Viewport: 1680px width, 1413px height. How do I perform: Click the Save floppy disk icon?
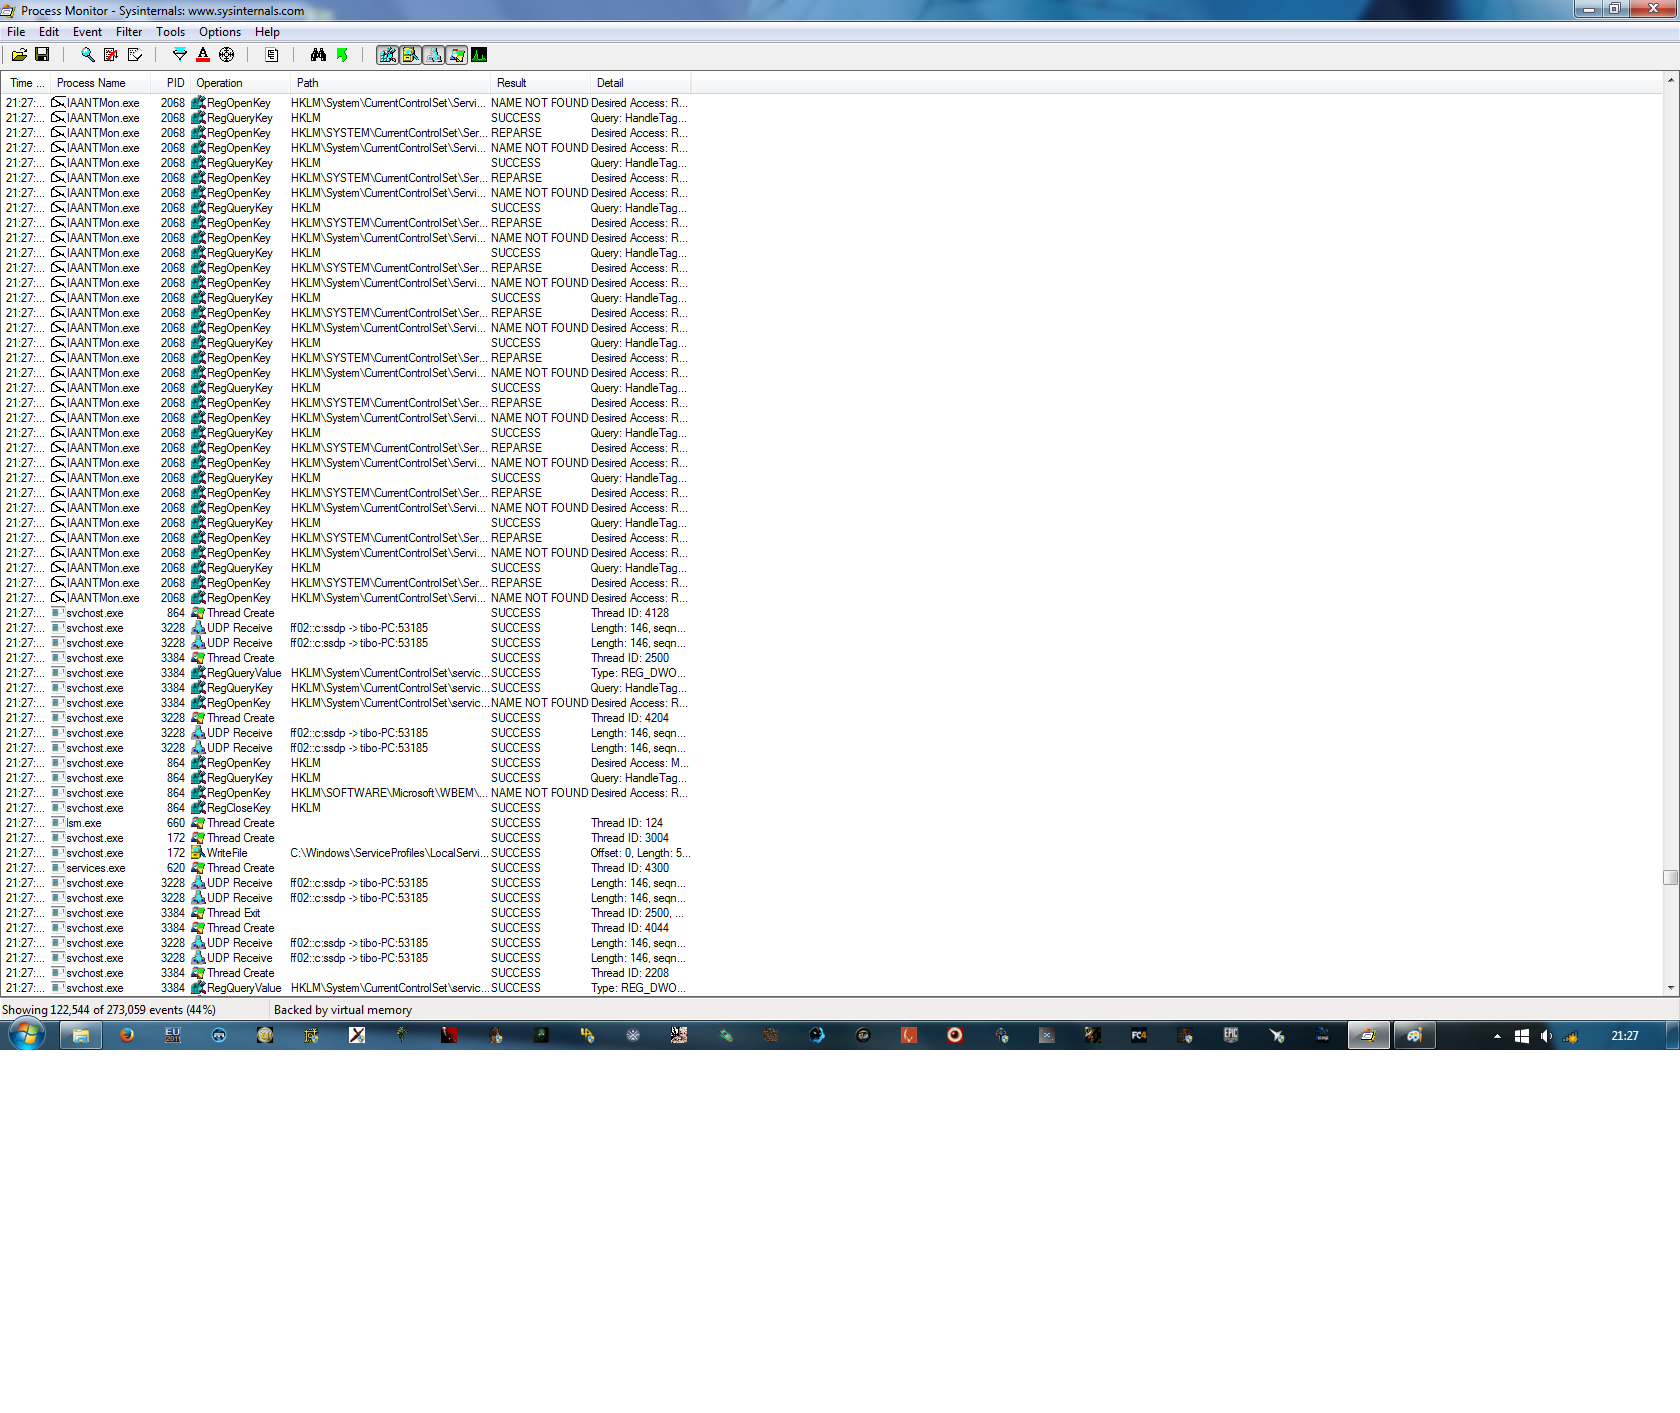[x=42, y=55]
